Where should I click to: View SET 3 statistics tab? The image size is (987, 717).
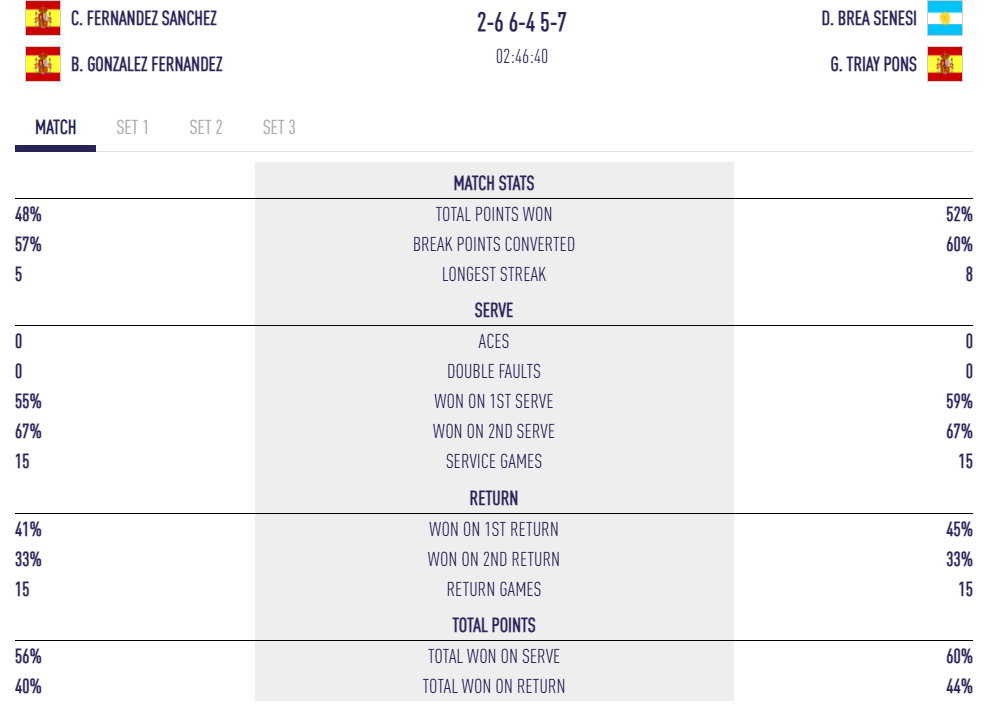click(279, 127)
